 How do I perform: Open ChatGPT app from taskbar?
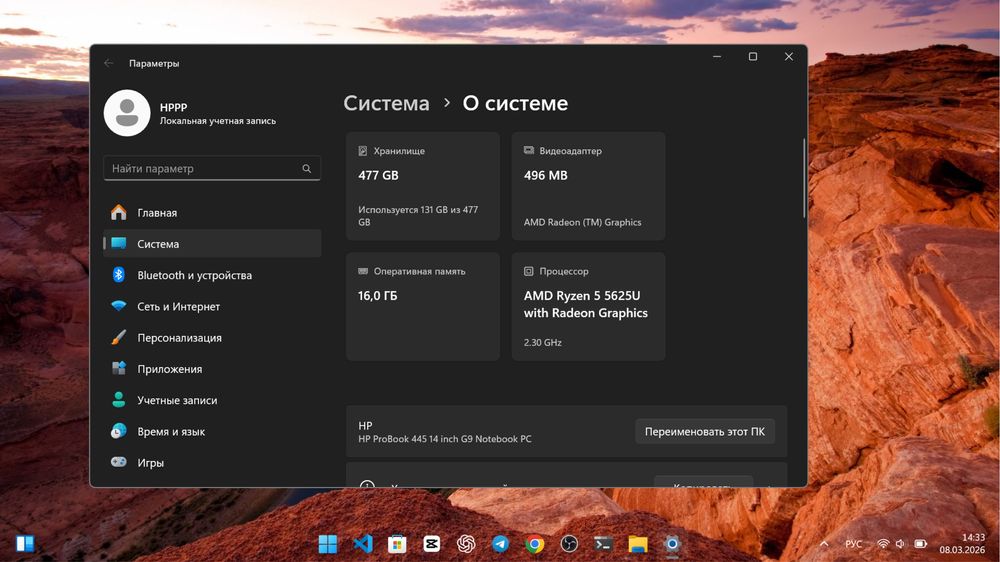466,544
